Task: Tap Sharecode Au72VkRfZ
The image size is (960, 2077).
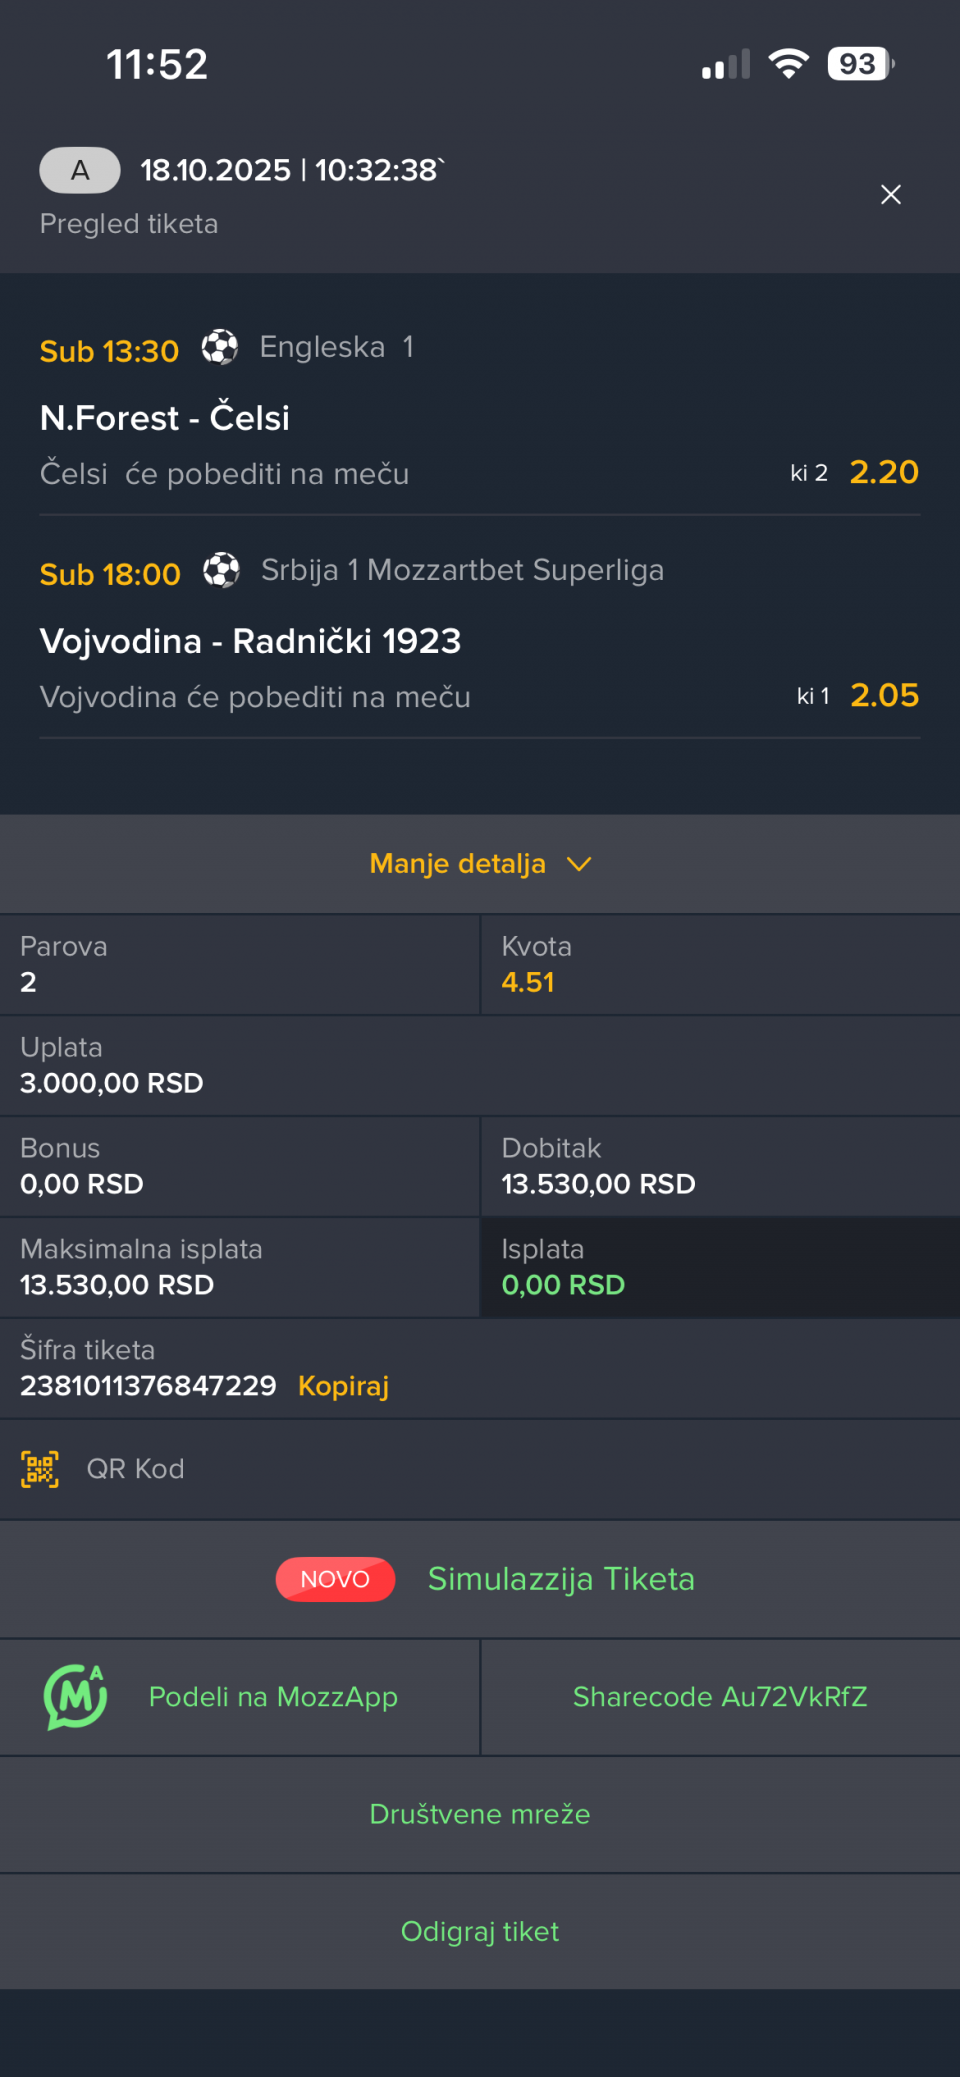Action: click(x=720, y=1697)
